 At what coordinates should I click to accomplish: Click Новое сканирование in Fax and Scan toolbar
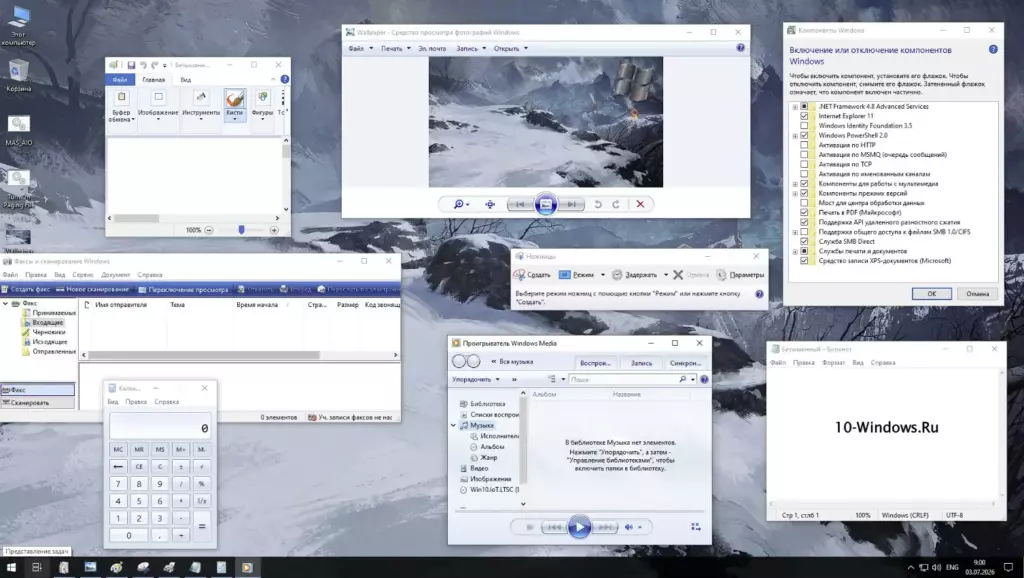point(92,289)
